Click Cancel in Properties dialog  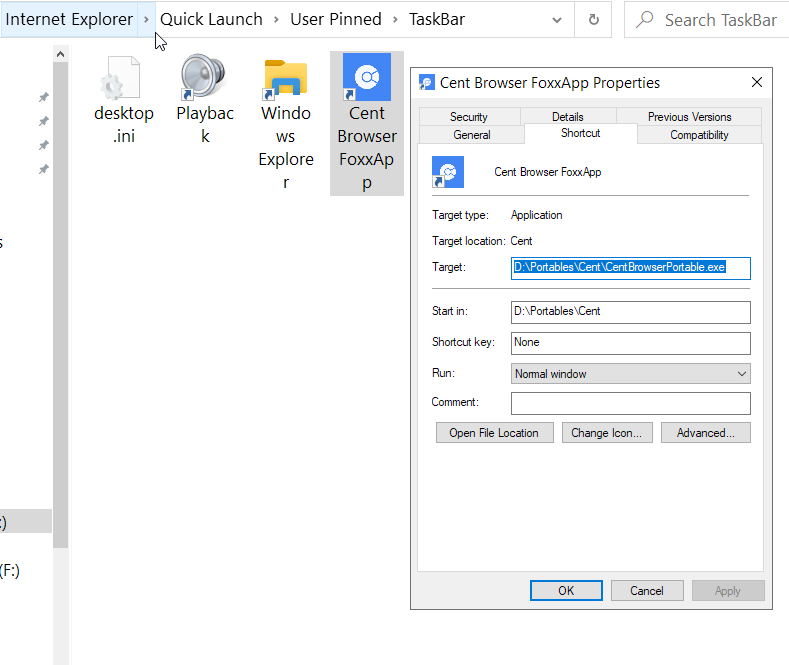[647, 591]
